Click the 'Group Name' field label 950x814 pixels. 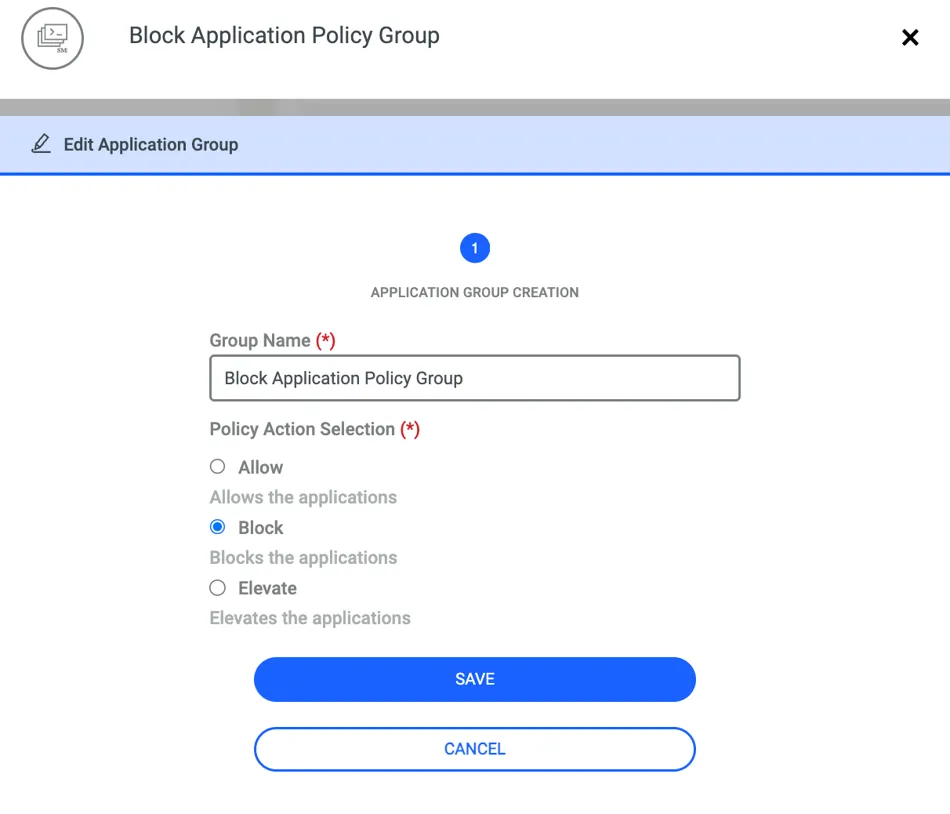pos(260,340)
